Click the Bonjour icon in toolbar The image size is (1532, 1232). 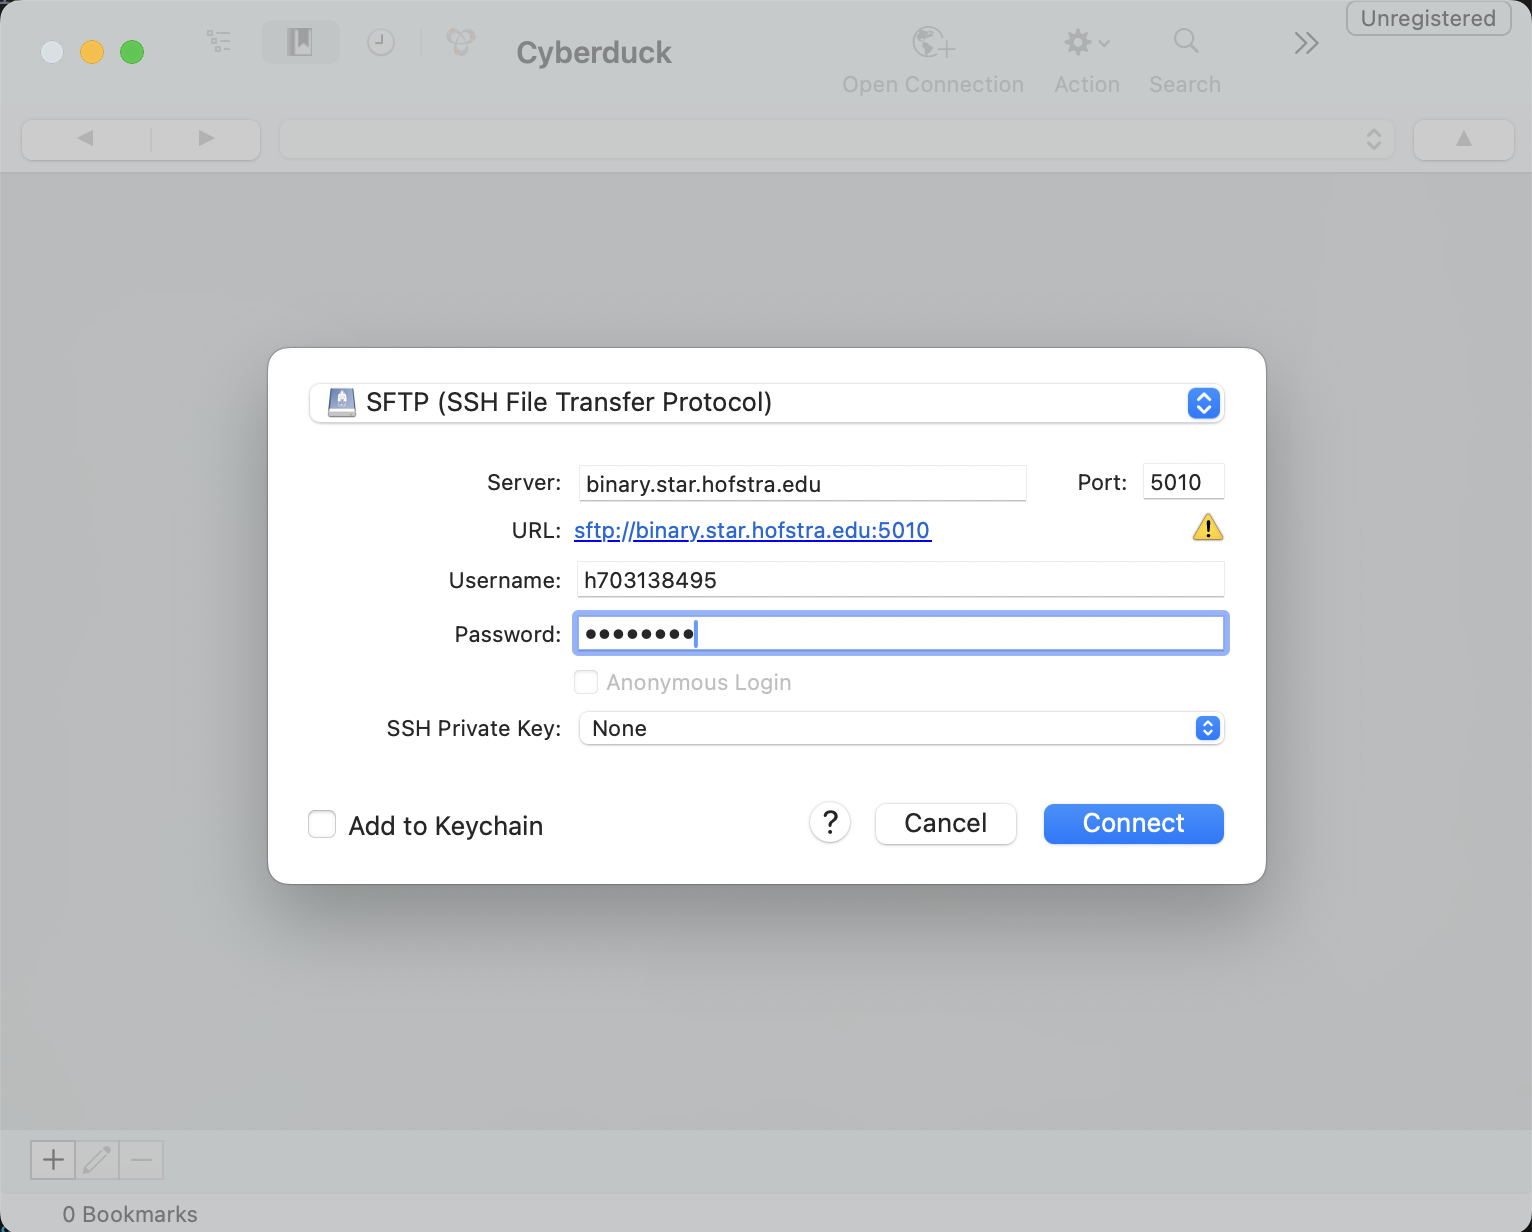click(460, 42)
